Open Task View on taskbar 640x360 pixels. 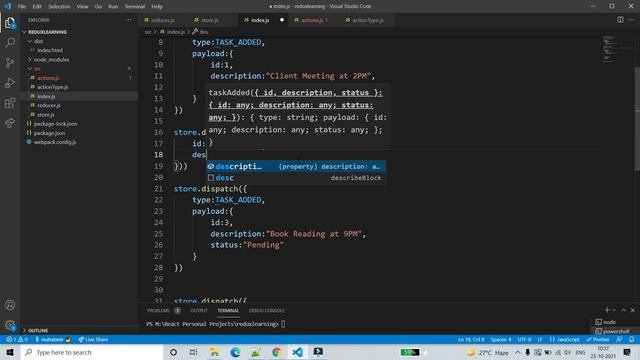(x=193, y=352)
